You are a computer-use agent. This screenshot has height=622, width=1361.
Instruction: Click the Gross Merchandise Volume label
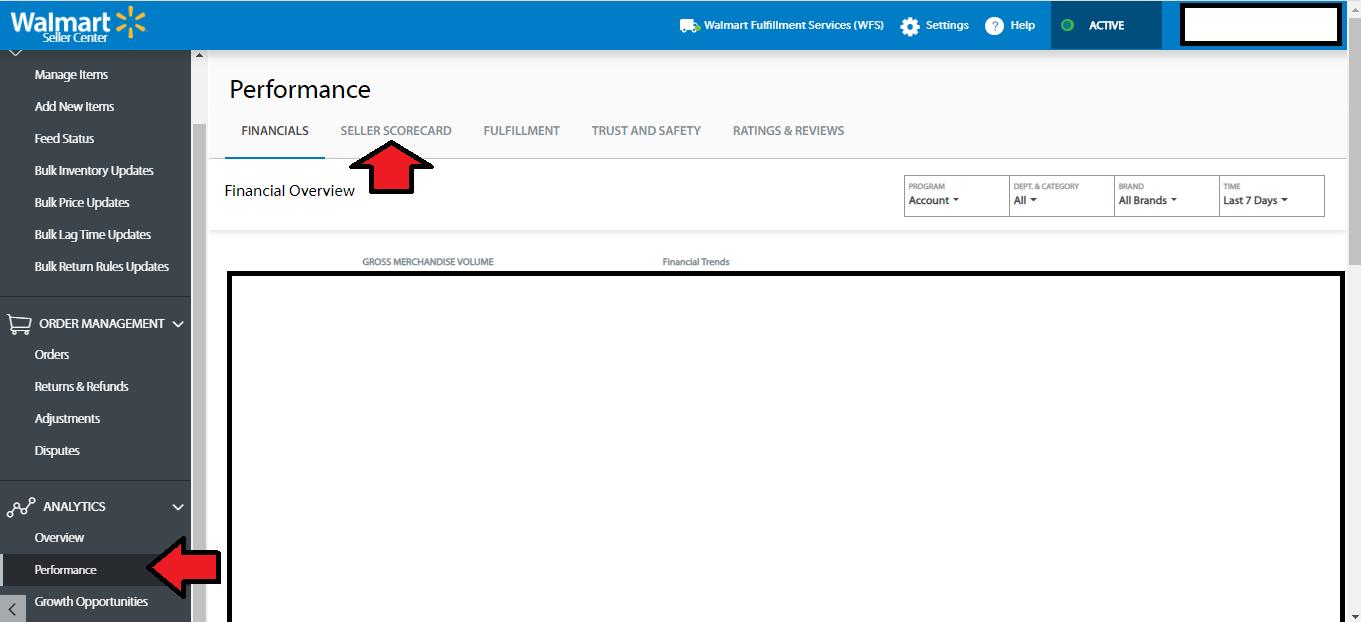tap(428, 262)
